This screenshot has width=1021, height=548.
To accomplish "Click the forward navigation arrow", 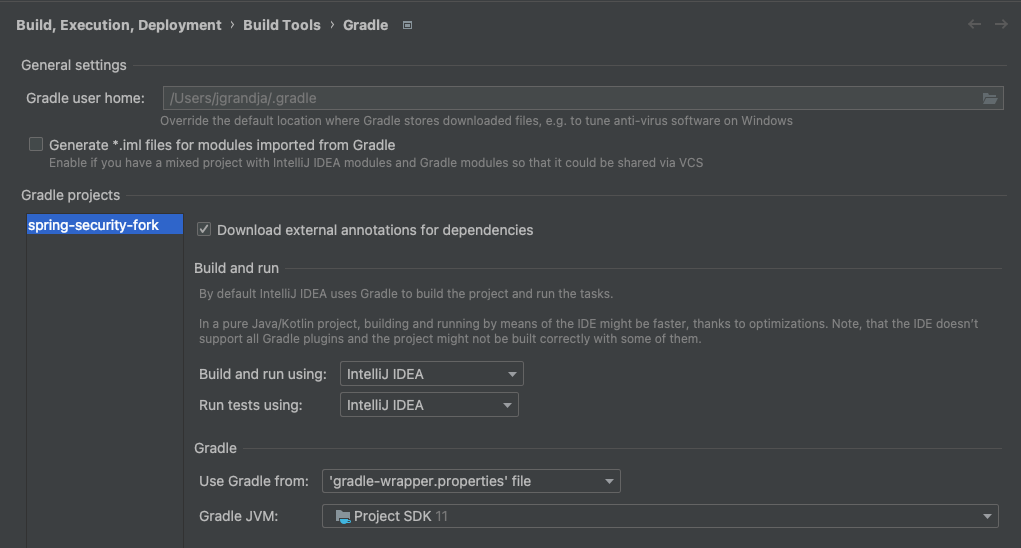I will coord(1000,25).
